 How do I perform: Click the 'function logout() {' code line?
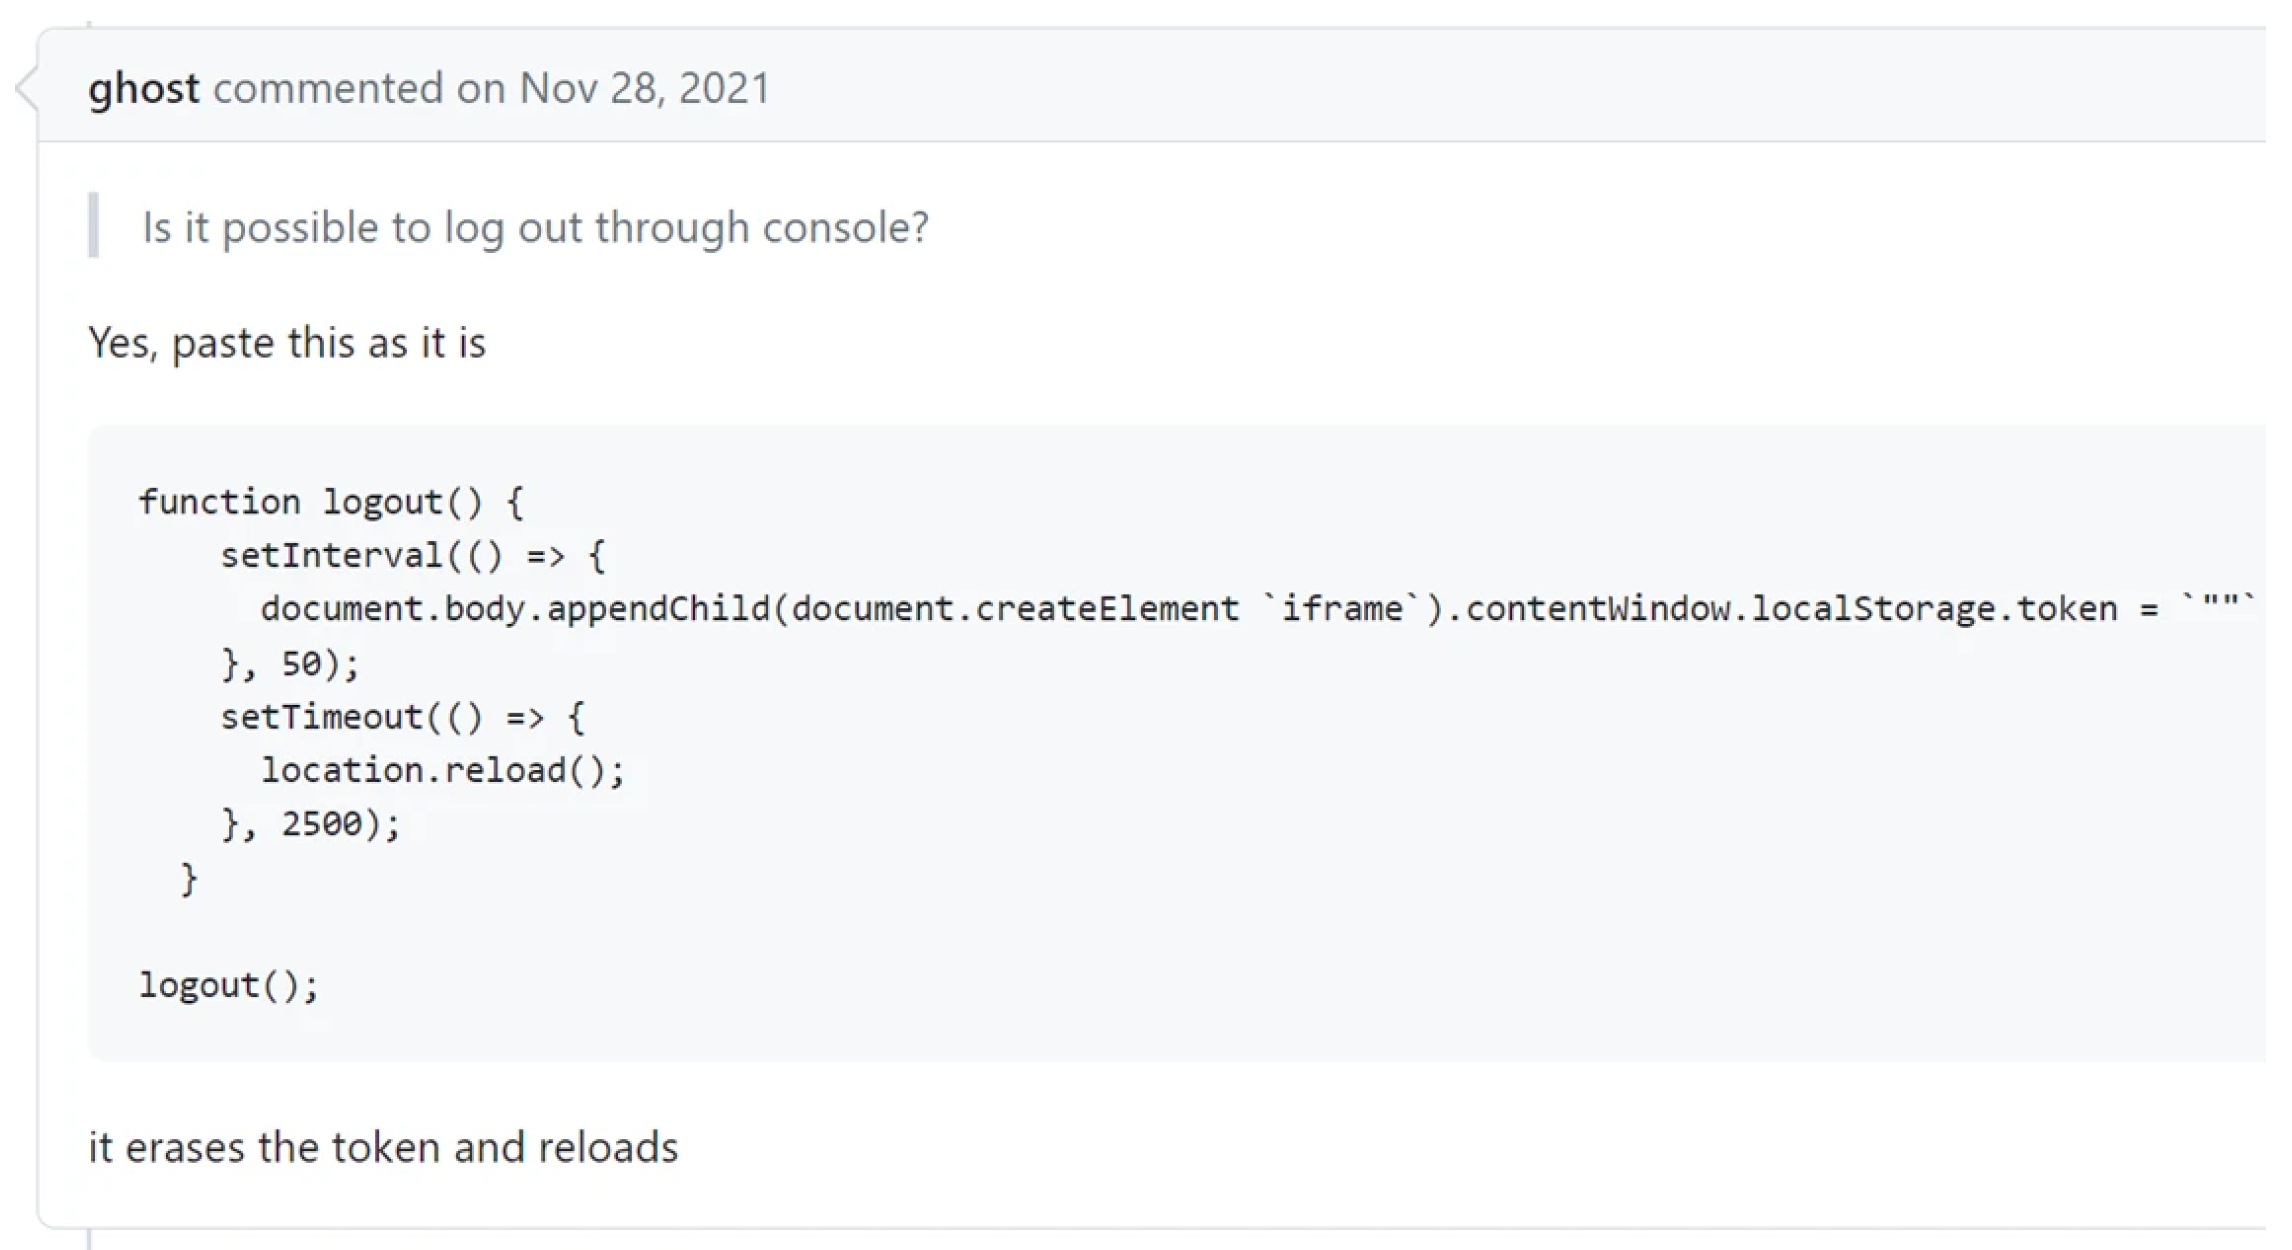(x=330, y=501)
